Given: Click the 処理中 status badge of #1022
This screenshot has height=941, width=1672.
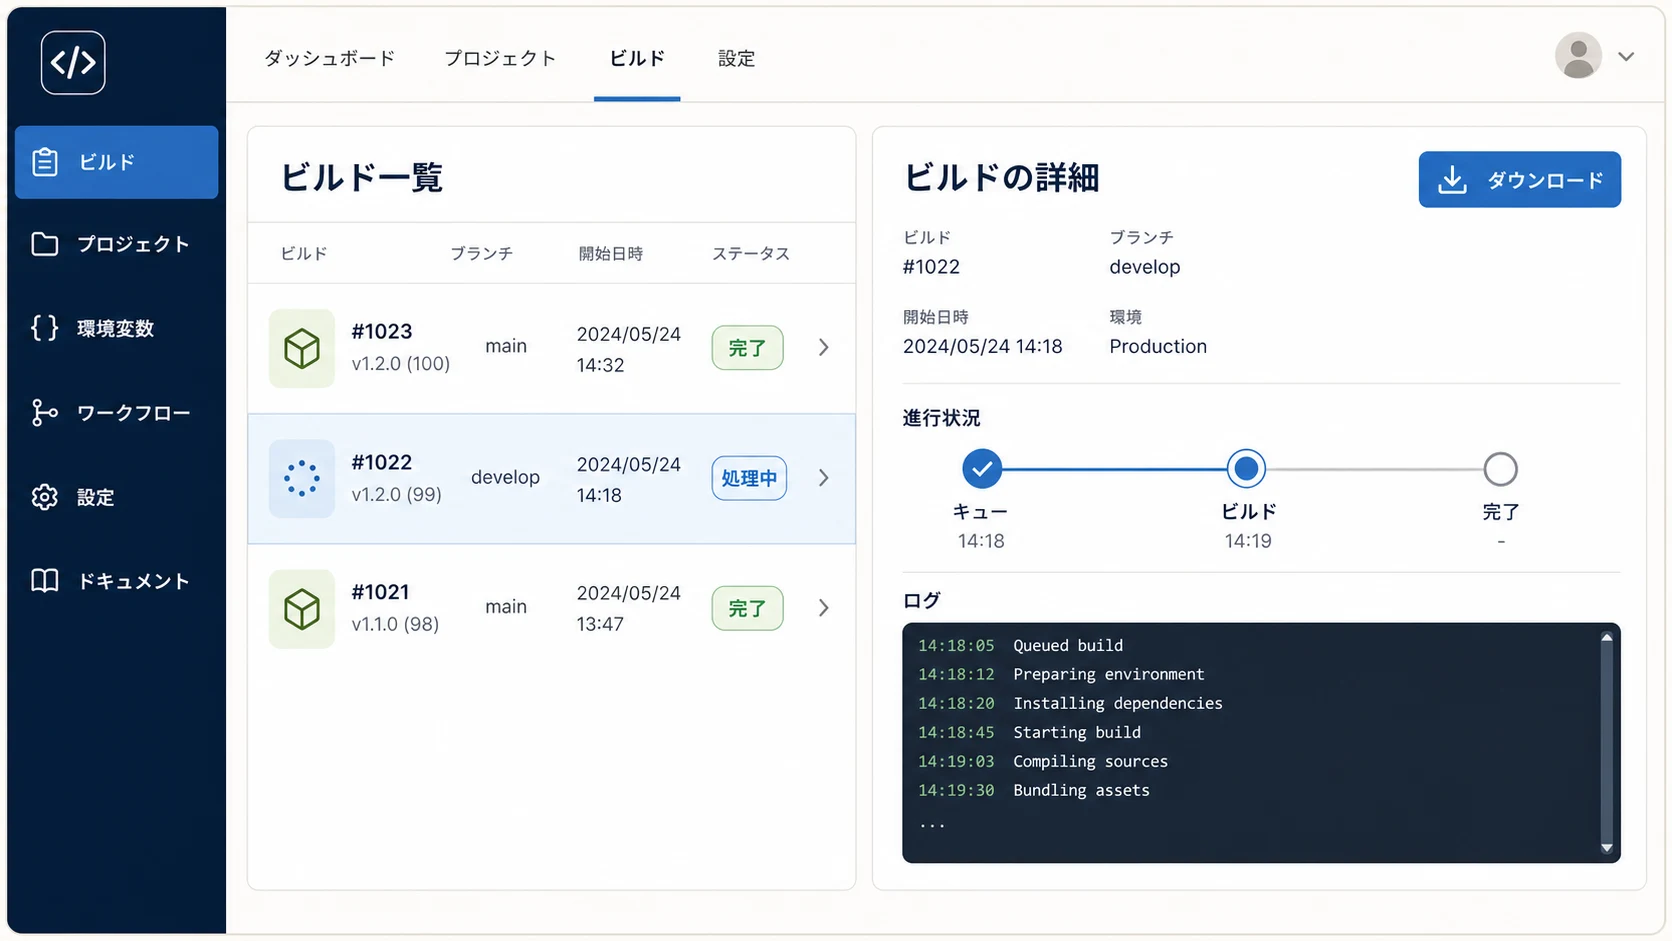Looking at the screenshot, I should pos(749,478).
